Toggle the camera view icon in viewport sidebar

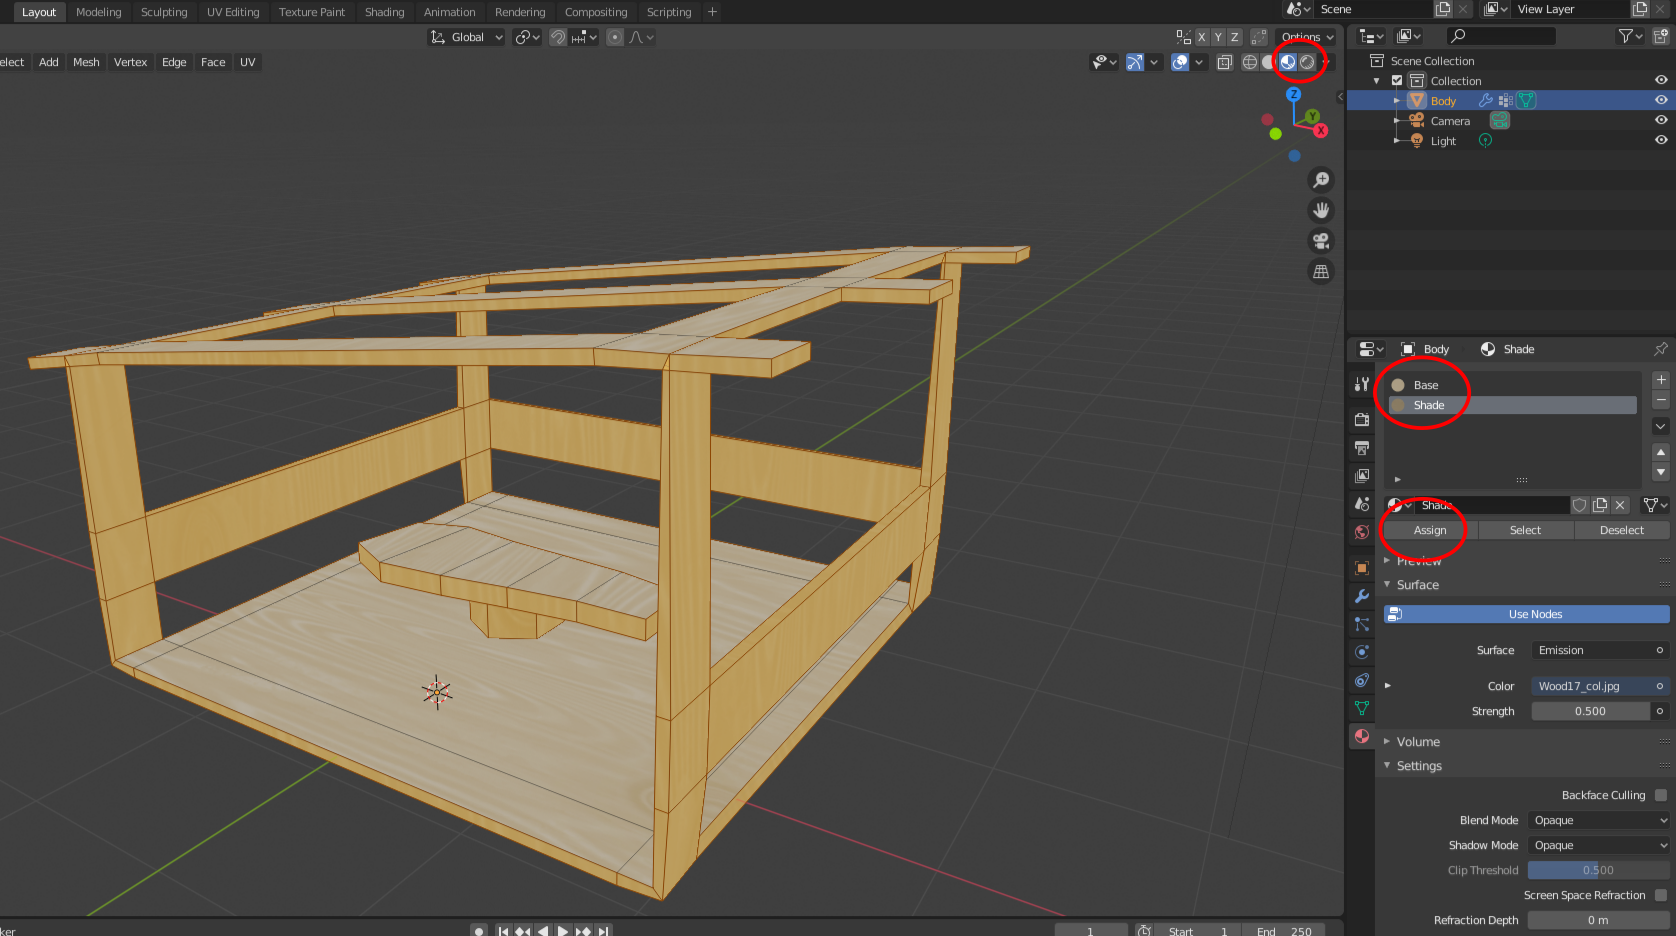click(x=1321, y=241)
